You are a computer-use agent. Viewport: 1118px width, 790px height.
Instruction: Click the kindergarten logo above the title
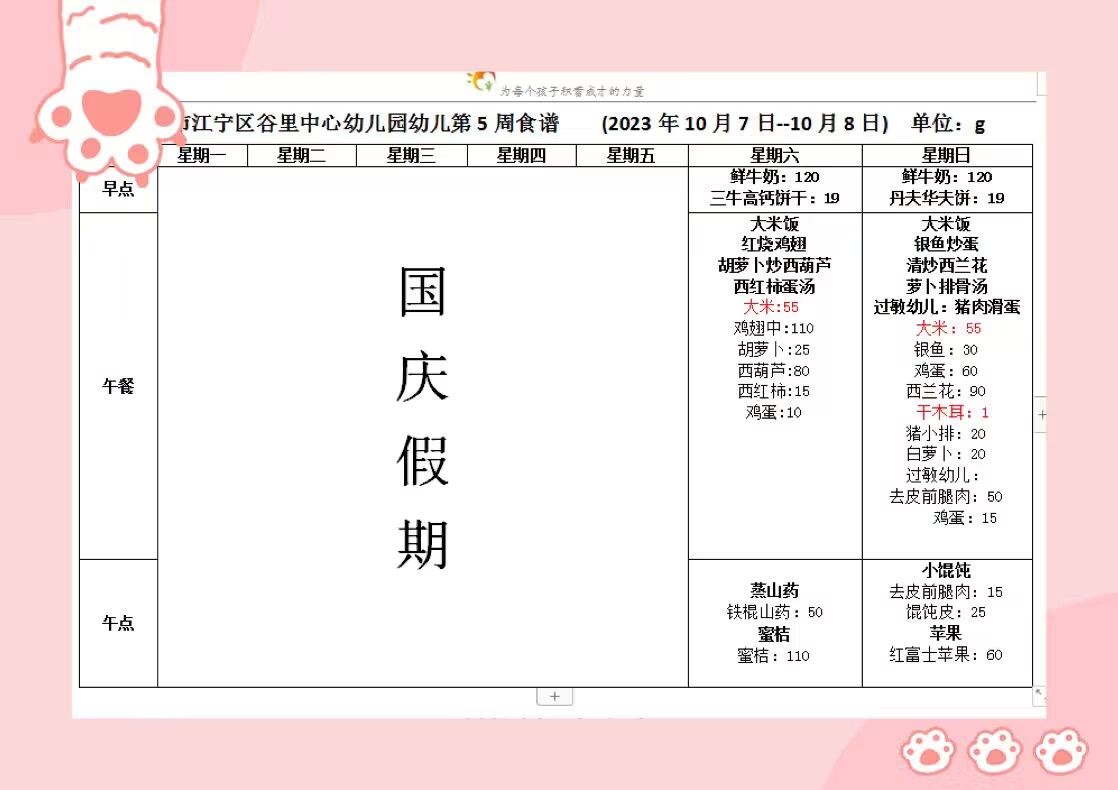(481, 81)
